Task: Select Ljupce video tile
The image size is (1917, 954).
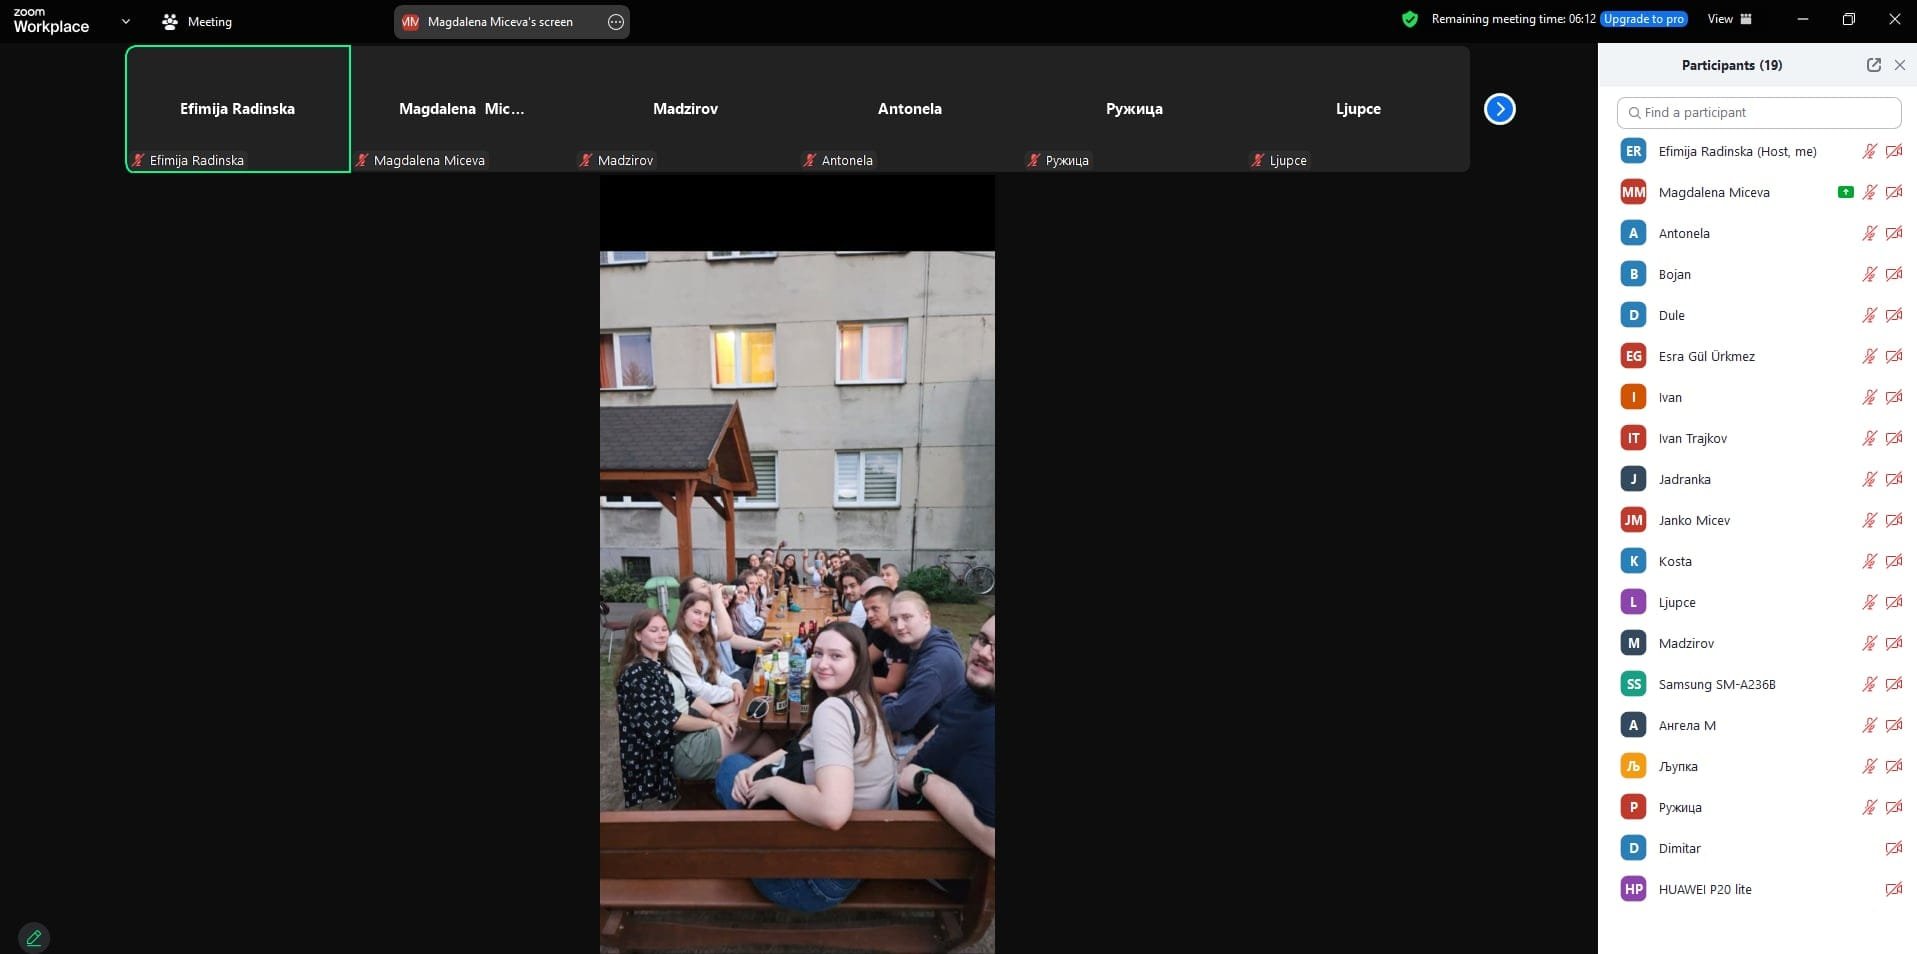Action: pos(1358,109)
